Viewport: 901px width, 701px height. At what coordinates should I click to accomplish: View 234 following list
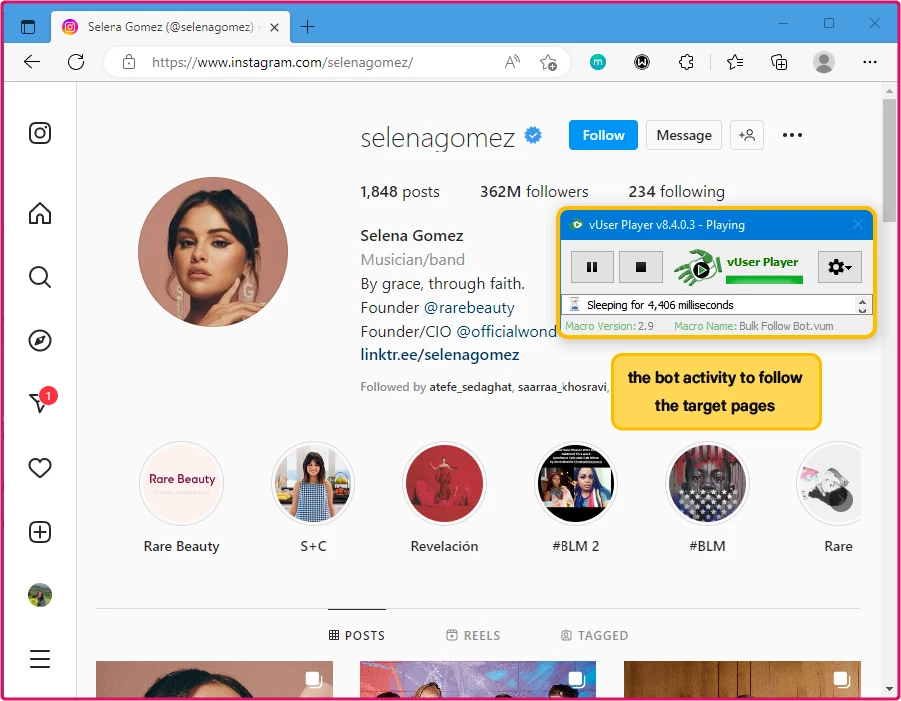click(x=676, y=191)
